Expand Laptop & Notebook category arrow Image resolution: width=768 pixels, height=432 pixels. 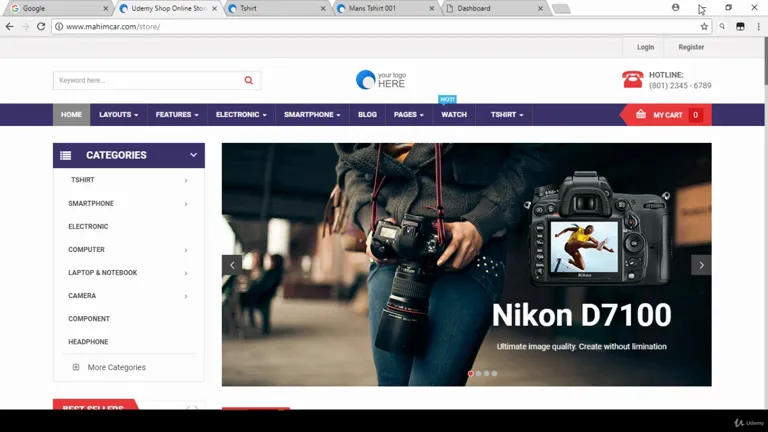(186, 273)
